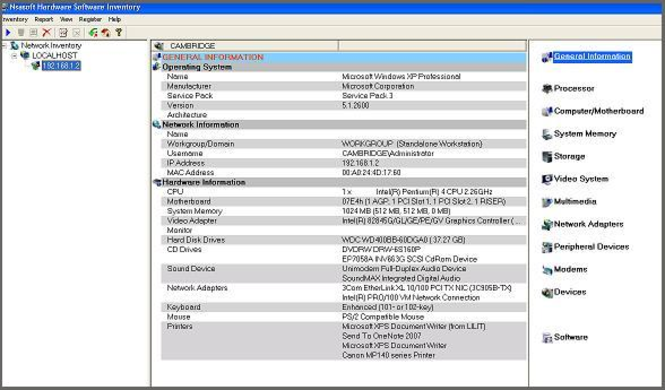
Task: Click the red X delete toolbar icon
Action: click(47, 32)
